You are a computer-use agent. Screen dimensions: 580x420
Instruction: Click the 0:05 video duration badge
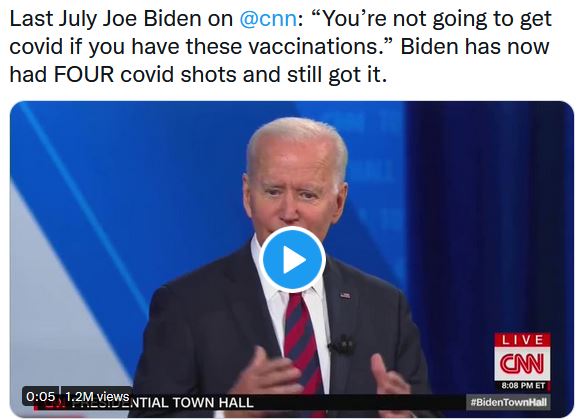[x=41, y=396]
